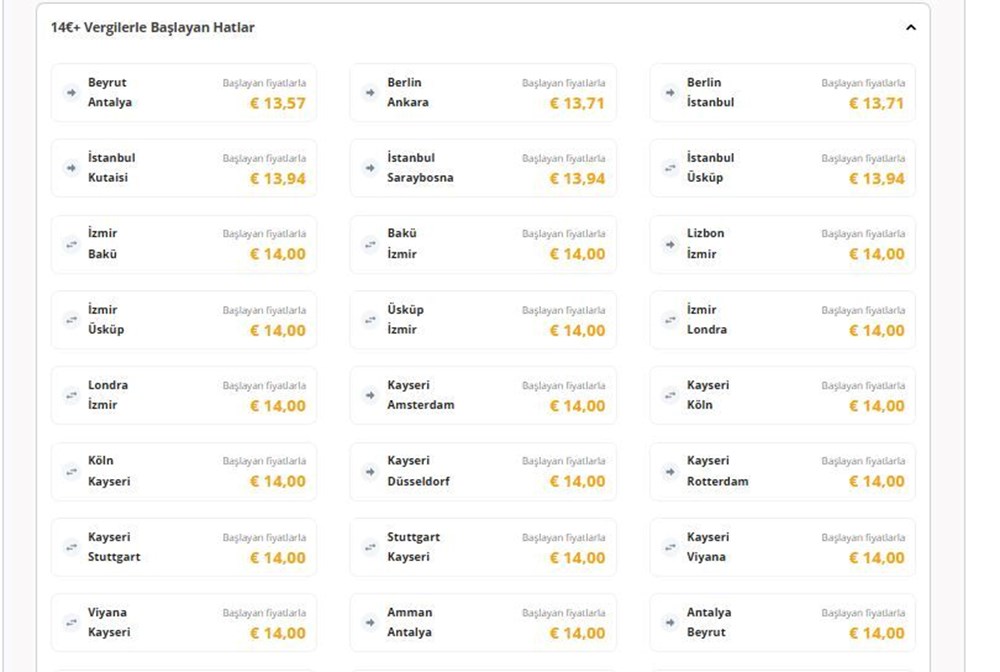1000x672 pixels.
Task: Click the round-trip icon for Viyana–Kayseri
Action: [x=71, y=622]
